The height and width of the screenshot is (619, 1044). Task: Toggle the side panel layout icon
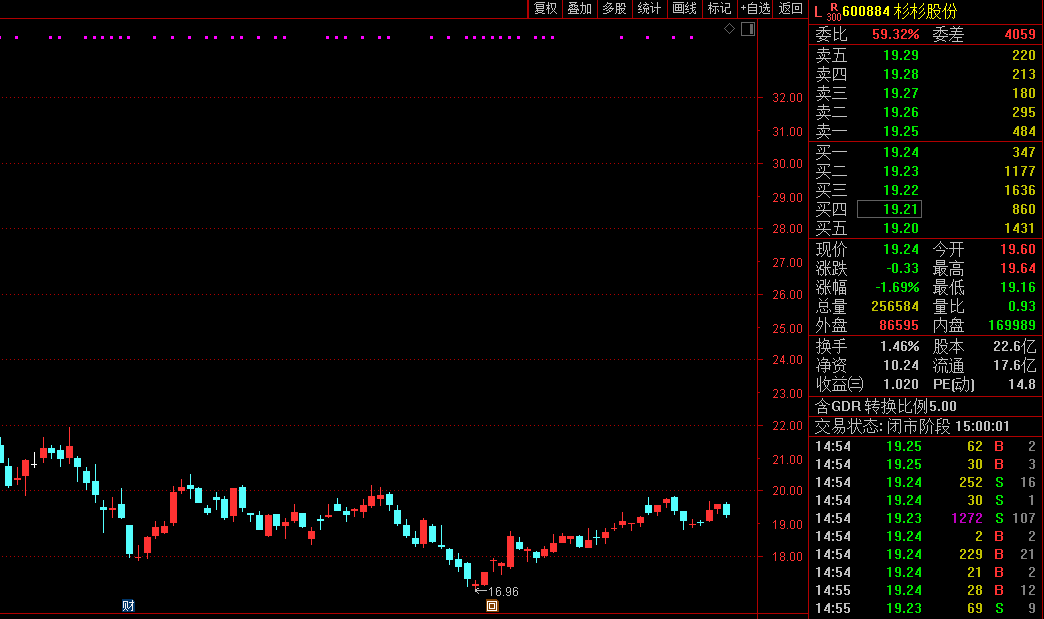point(748,29)
